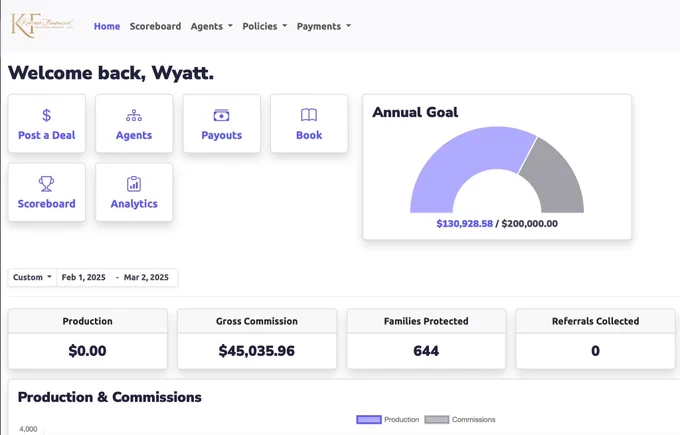The width and height of the screenshot is (680, 435).
Task: Click the Families Protected value 644
Action: coord(426,351)
